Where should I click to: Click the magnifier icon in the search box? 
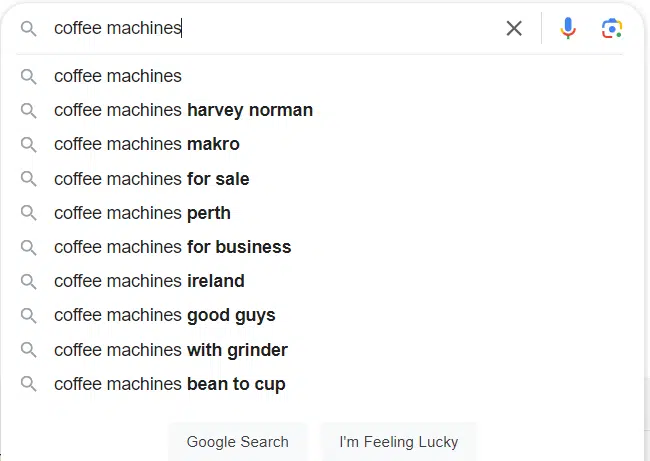(29, 29)
